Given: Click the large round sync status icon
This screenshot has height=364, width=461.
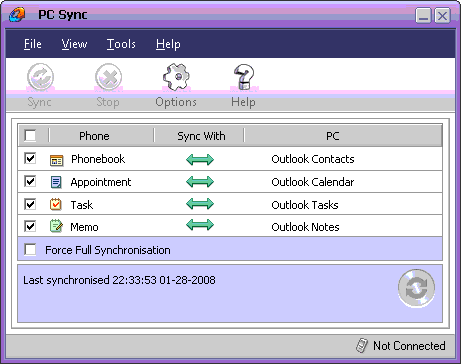Looking at the screenshot, I should [416, 288].
